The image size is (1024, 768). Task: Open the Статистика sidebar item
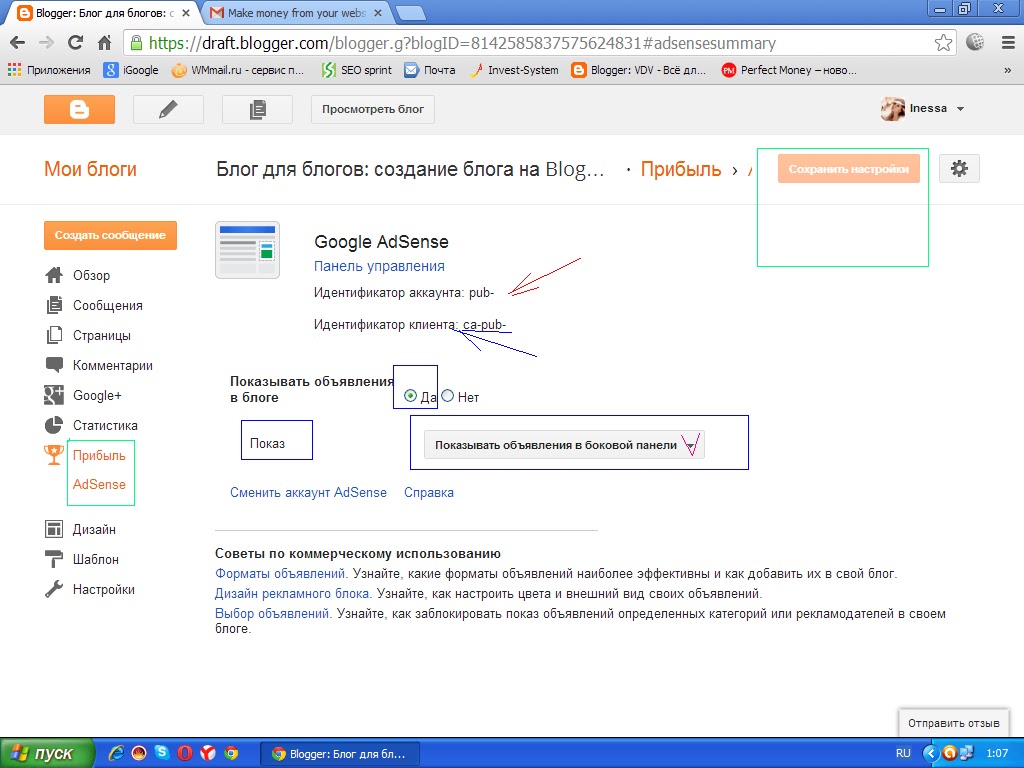coord(105,426)
